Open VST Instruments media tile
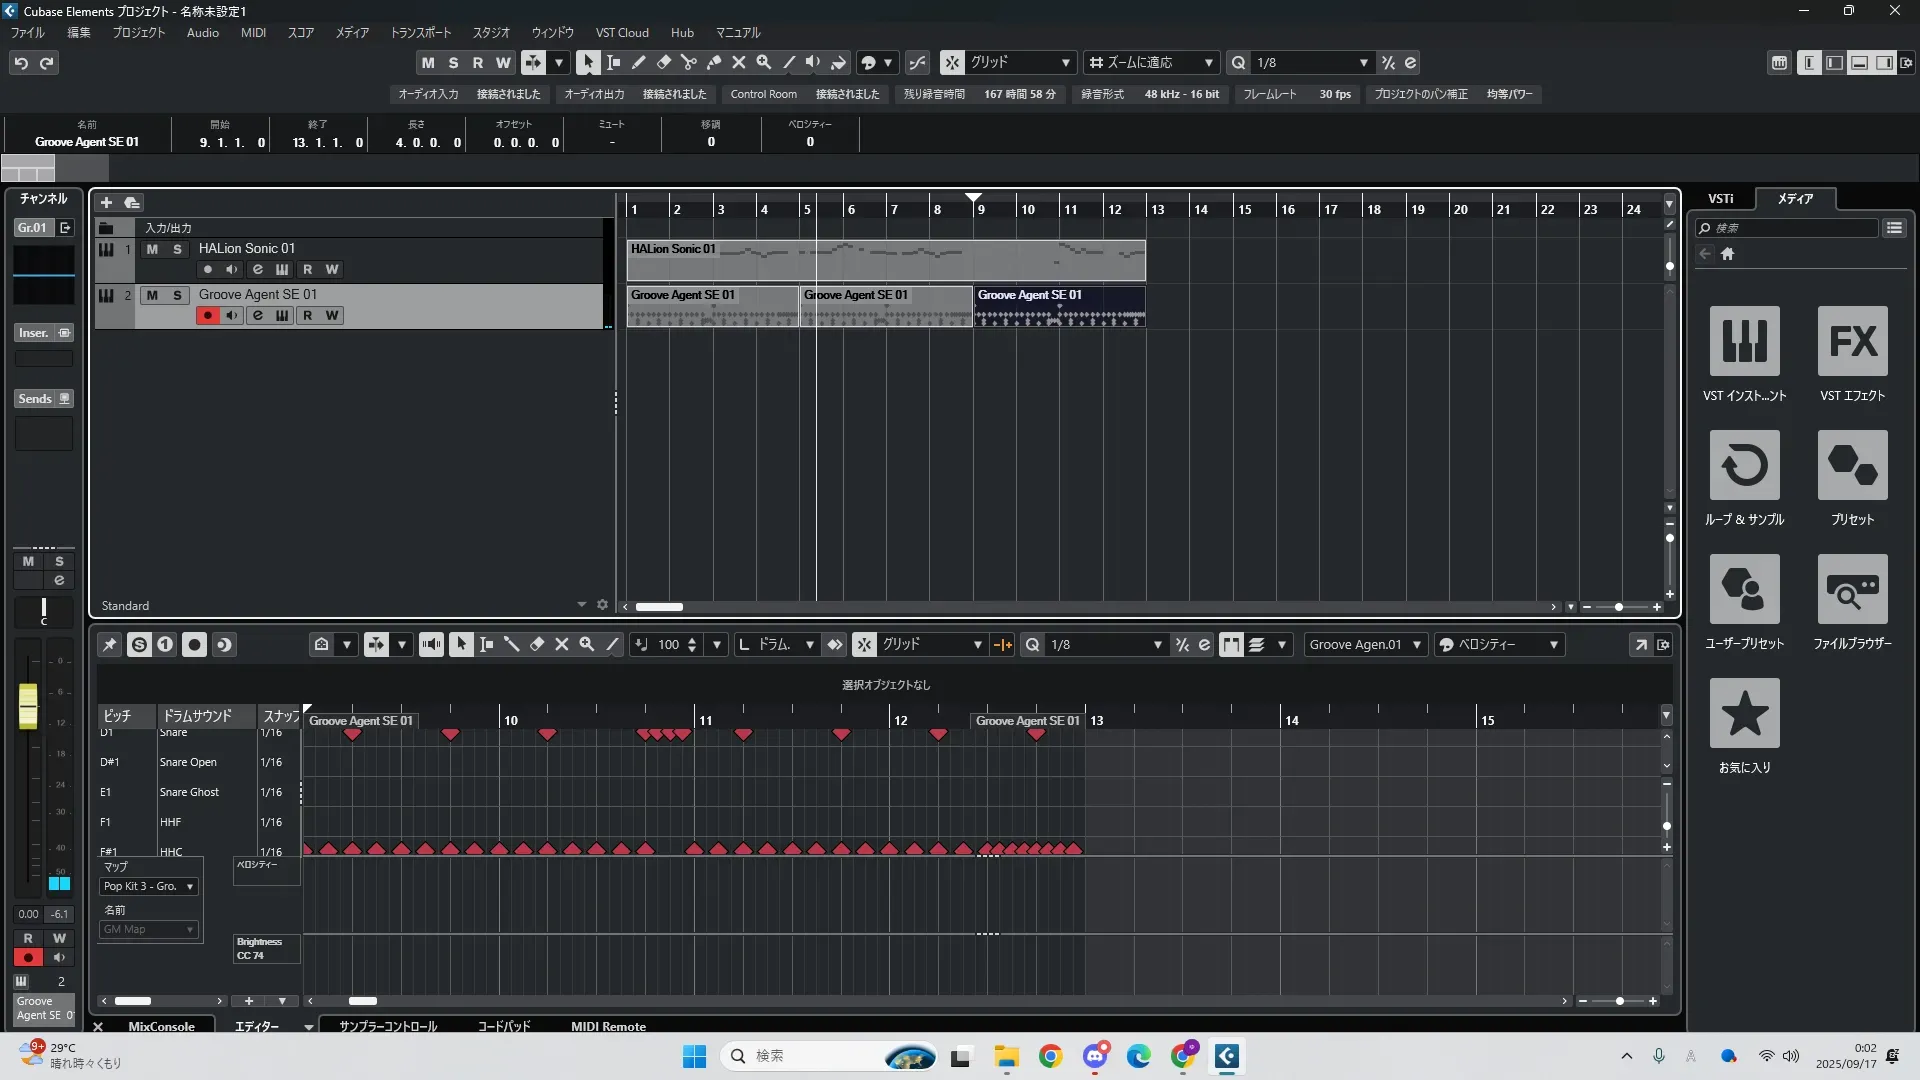Viewport: 1920px width, 1080px height. (x=1744, y=341)
